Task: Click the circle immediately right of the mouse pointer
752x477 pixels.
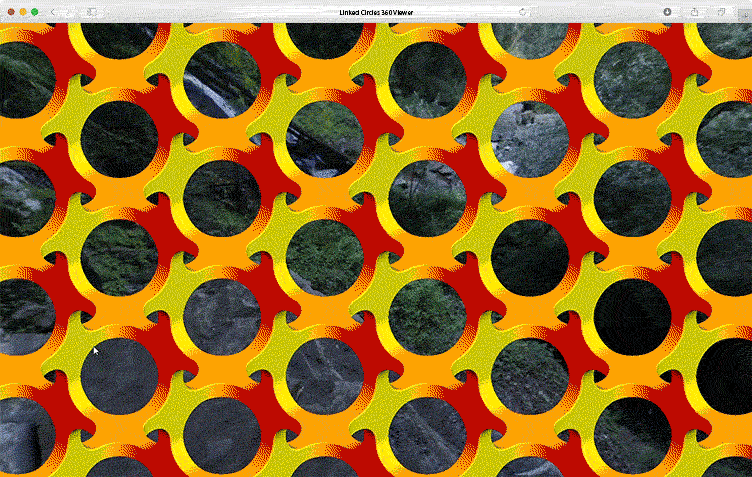Action: (x=119, y=375)
